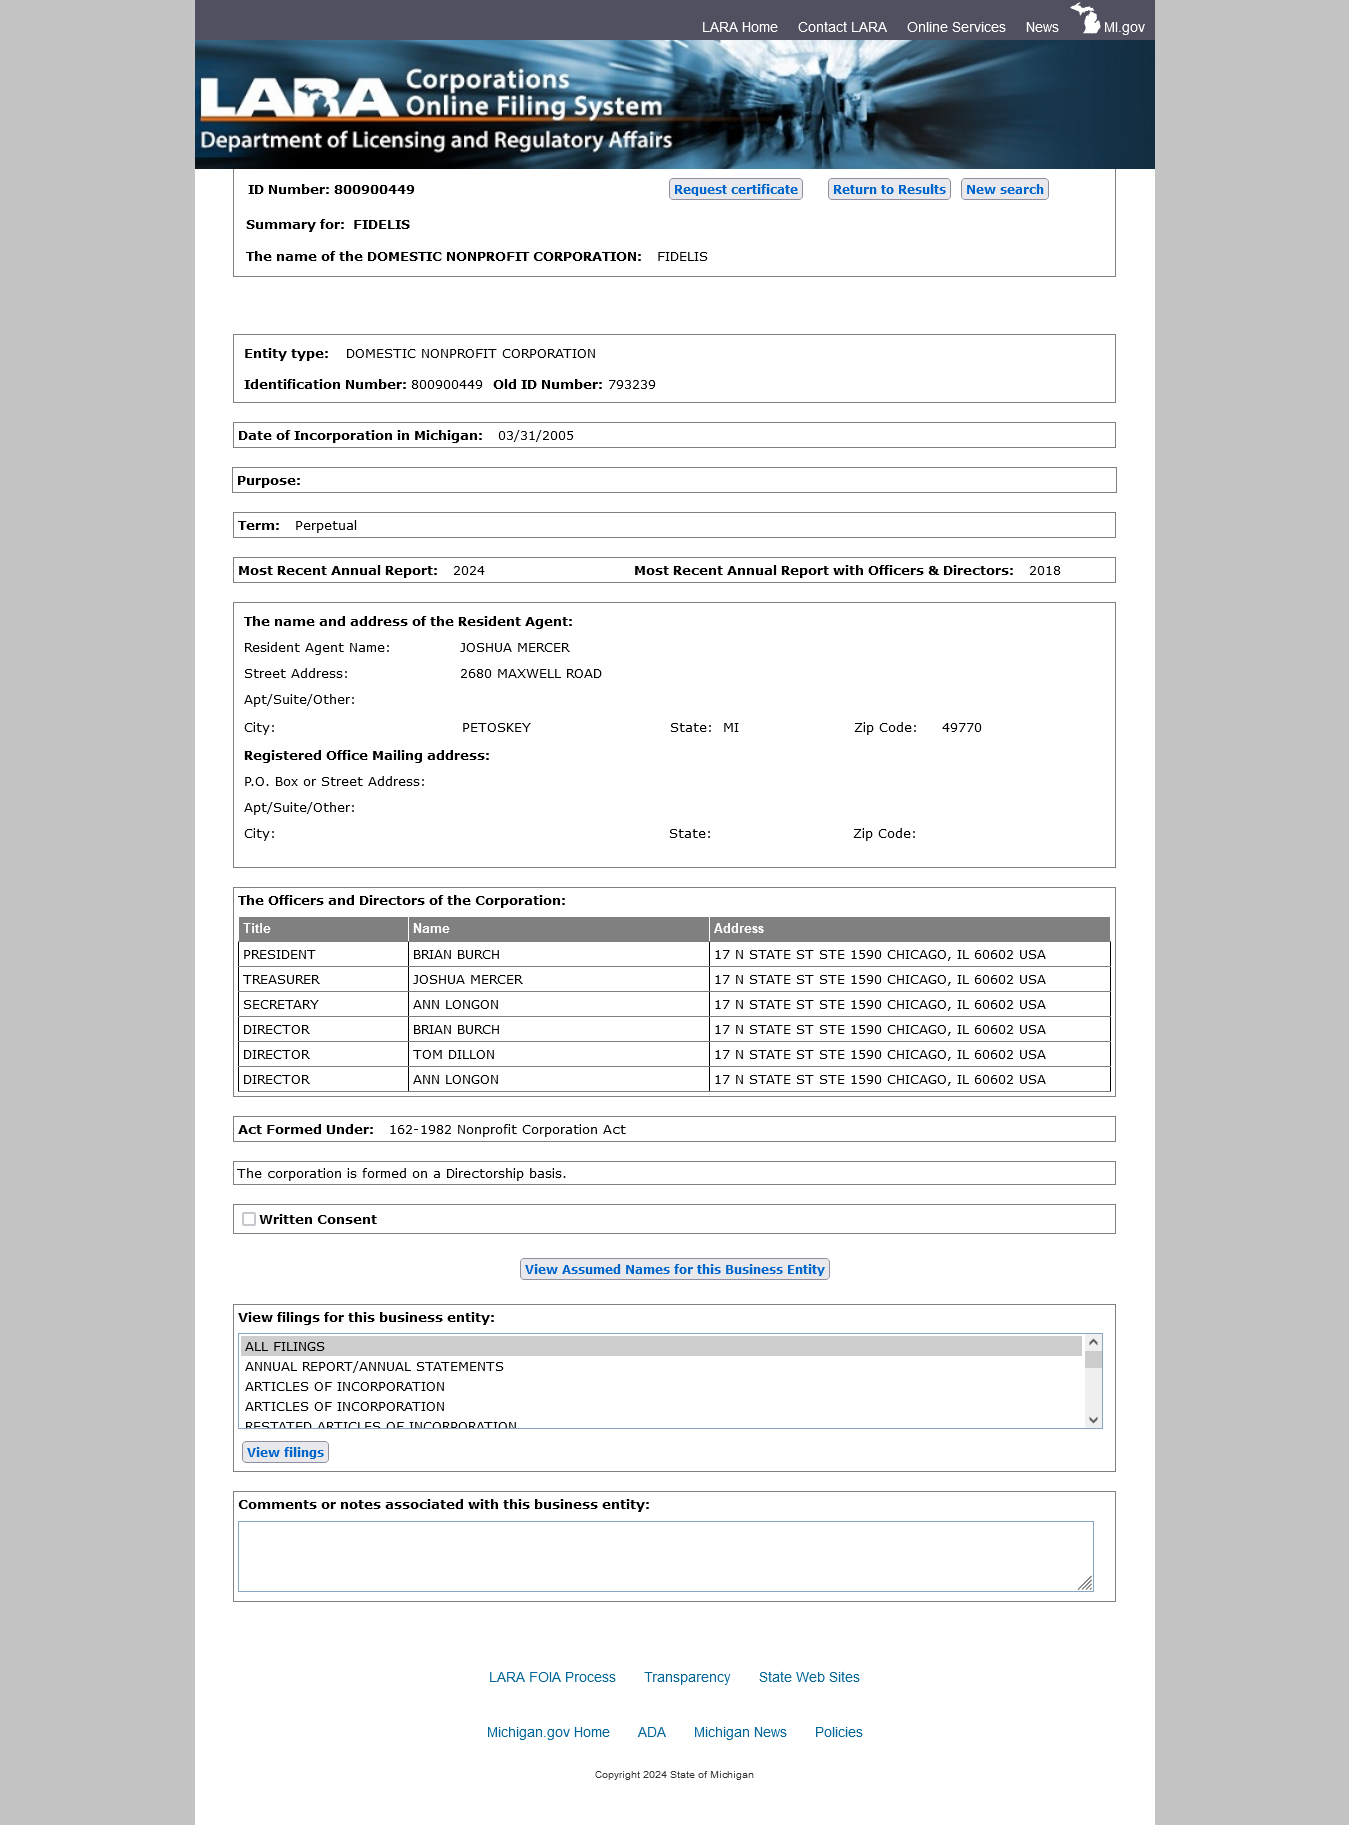Screen dimensions: 1349x1825
Task: Click the LARA Corporations Online Filing System banner logo
Action: click(x=436, y=109)
